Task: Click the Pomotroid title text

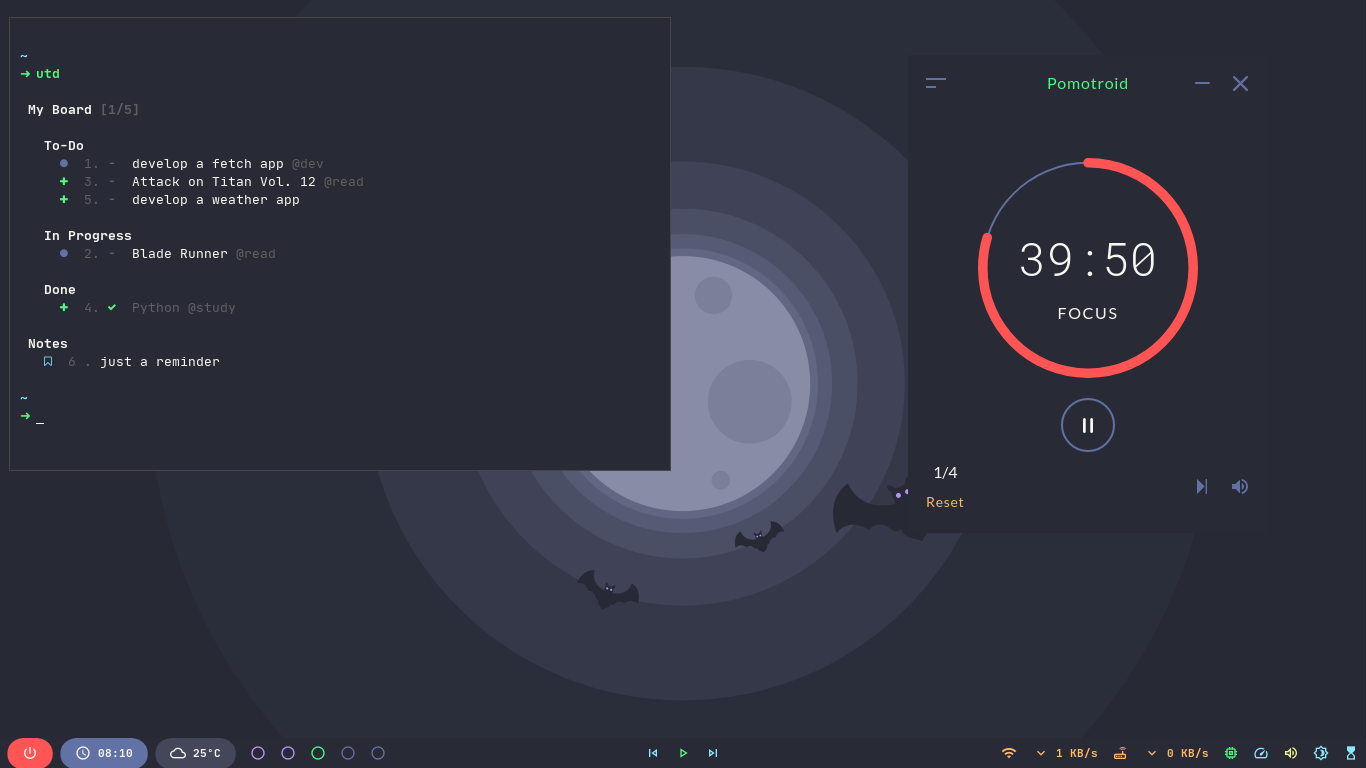Action: [1088, 83]
